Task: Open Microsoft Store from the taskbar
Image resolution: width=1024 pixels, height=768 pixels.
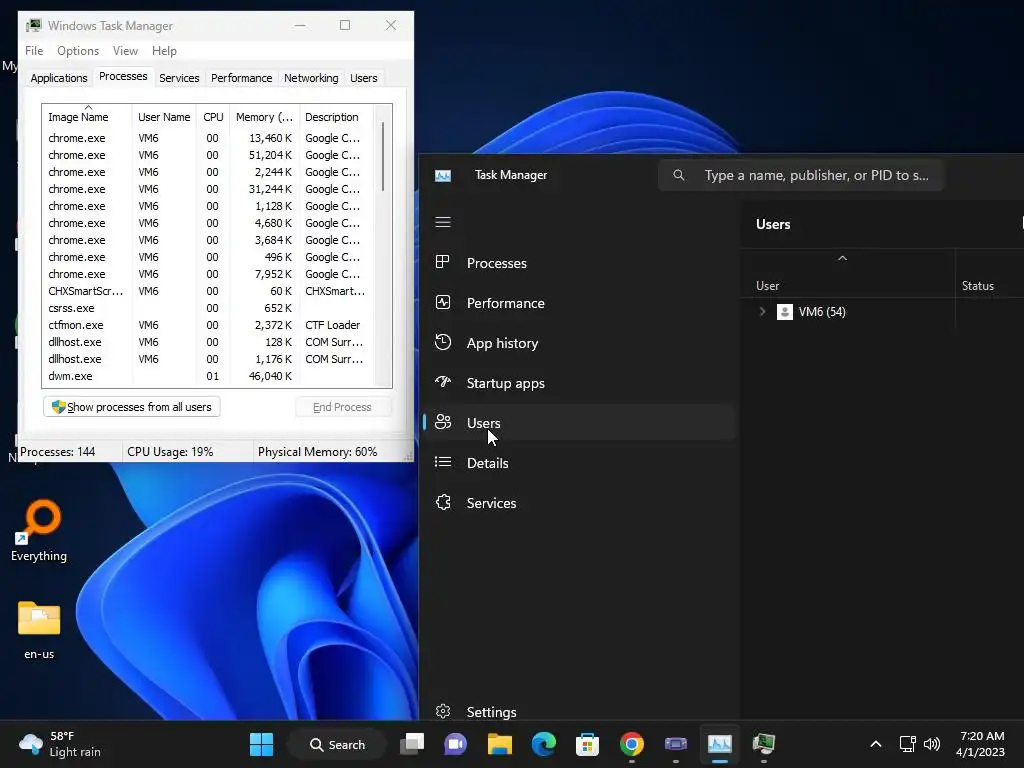Action: pos(587,744)
